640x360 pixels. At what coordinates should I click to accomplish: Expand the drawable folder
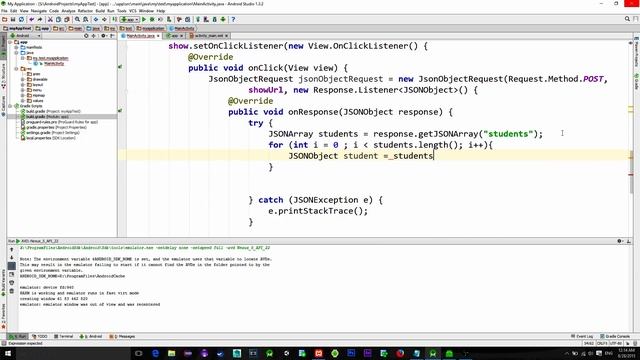coord(23,79)
